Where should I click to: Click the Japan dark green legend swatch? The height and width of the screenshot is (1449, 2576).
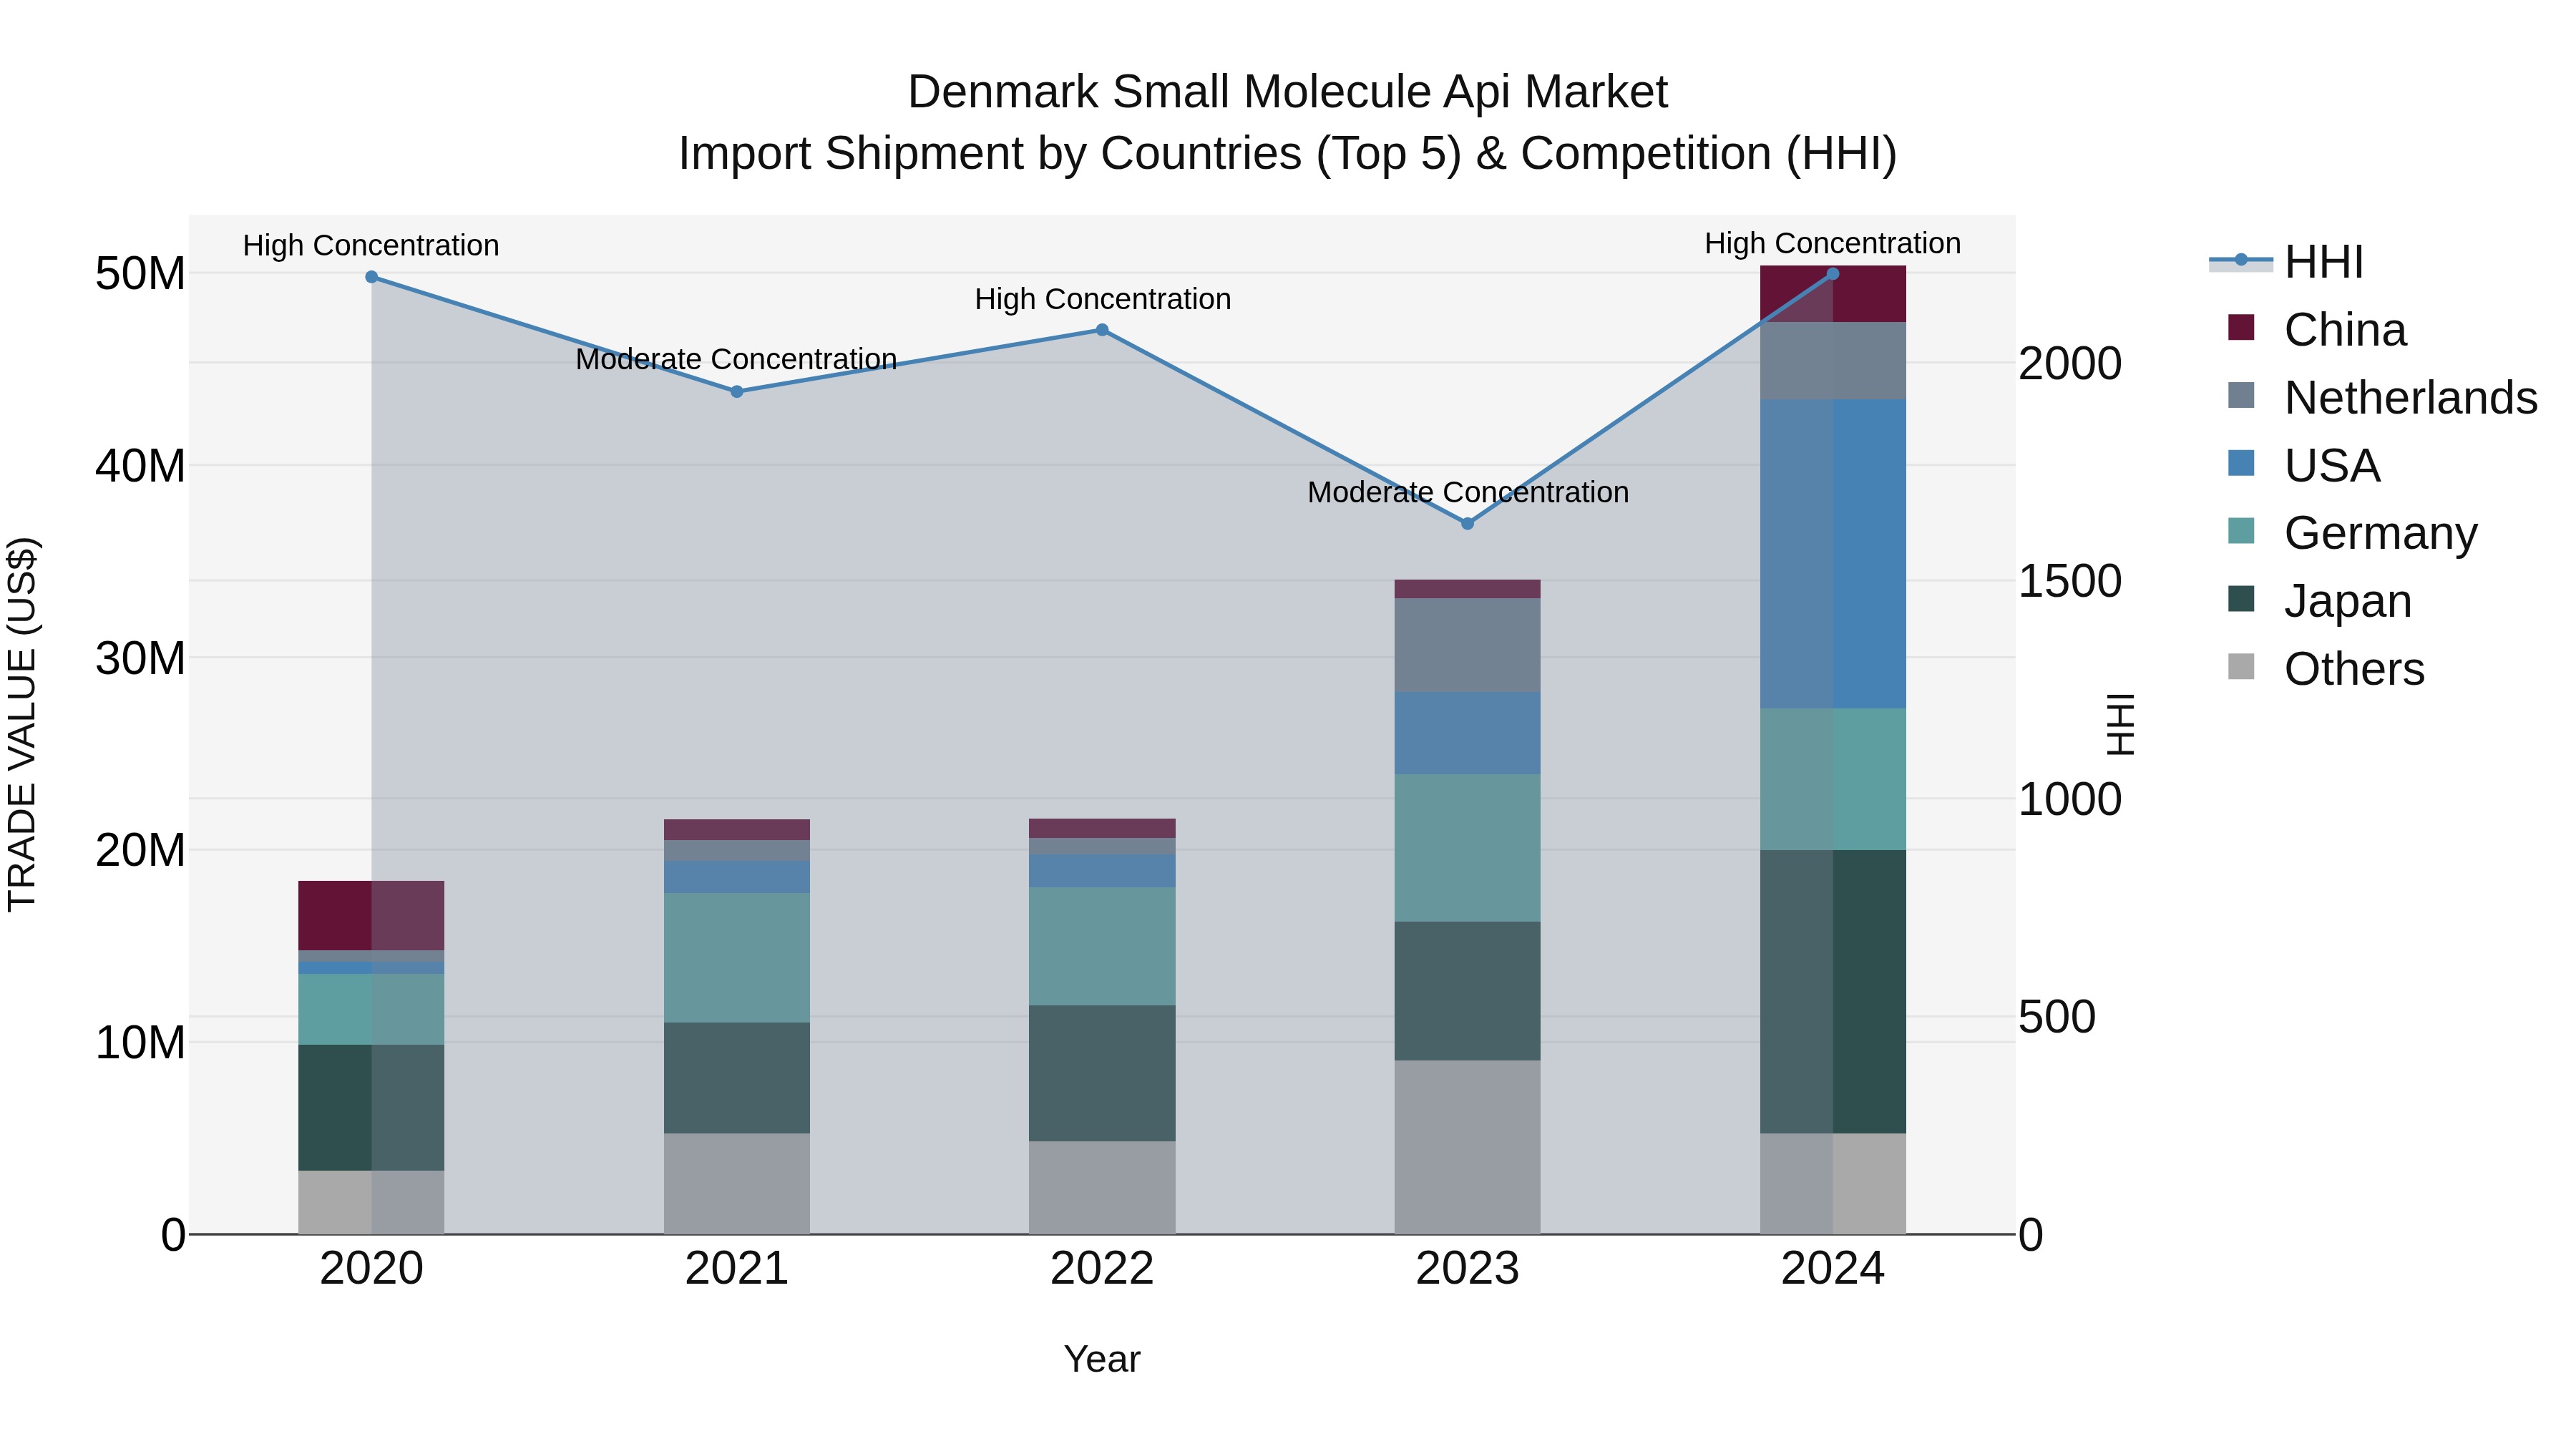[2241, 599]
